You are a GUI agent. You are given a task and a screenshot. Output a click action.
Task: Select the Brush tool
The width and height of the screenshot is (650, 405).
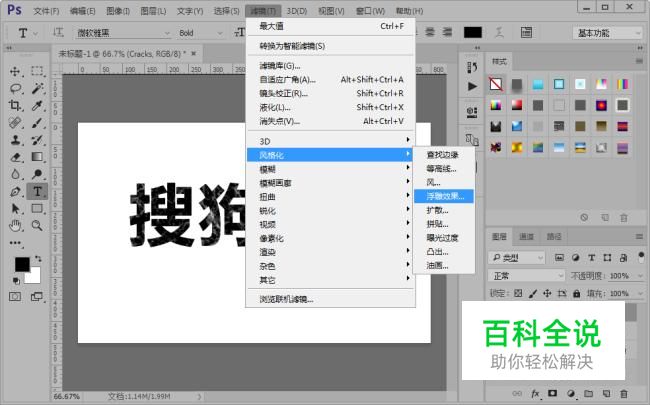pyautogui.click(x=37, y=123)
